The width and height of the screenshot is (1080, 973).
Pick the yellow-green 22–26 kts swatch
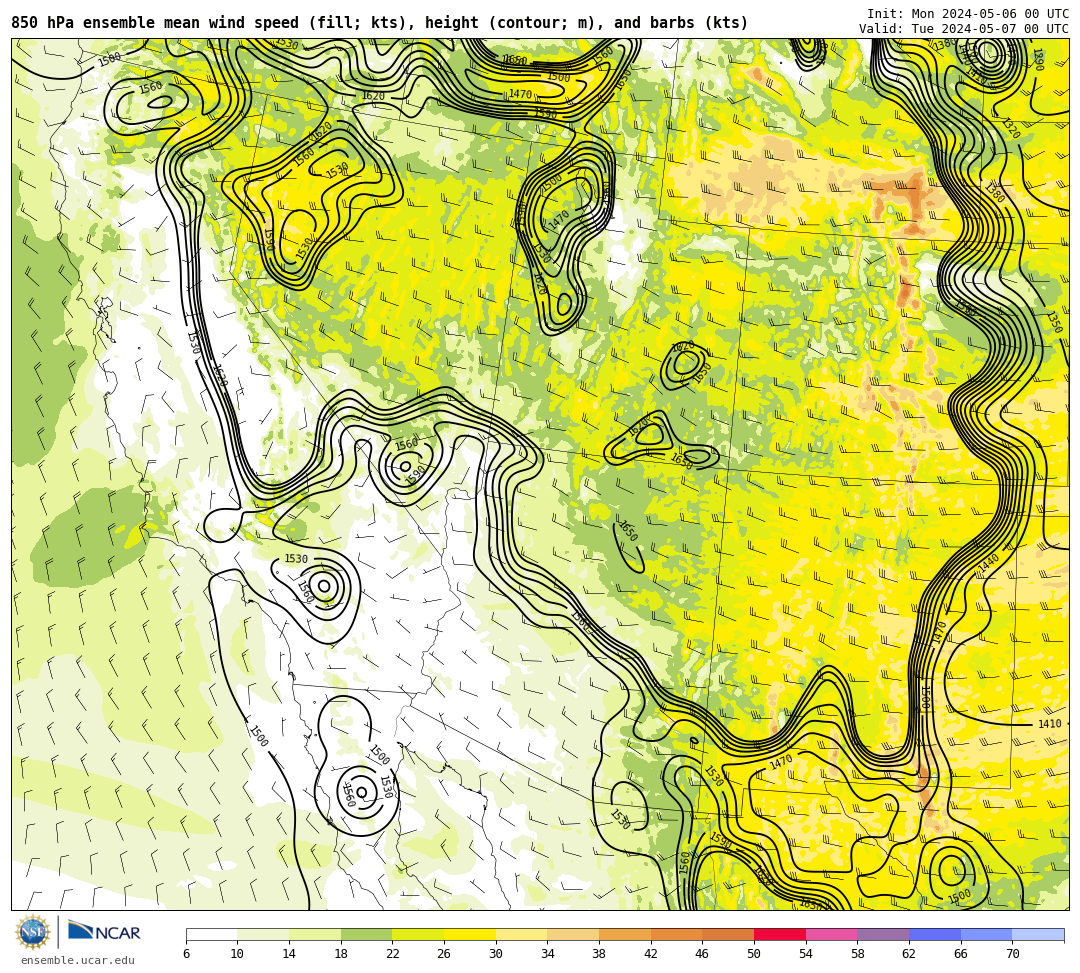click(x=418, y=934)
